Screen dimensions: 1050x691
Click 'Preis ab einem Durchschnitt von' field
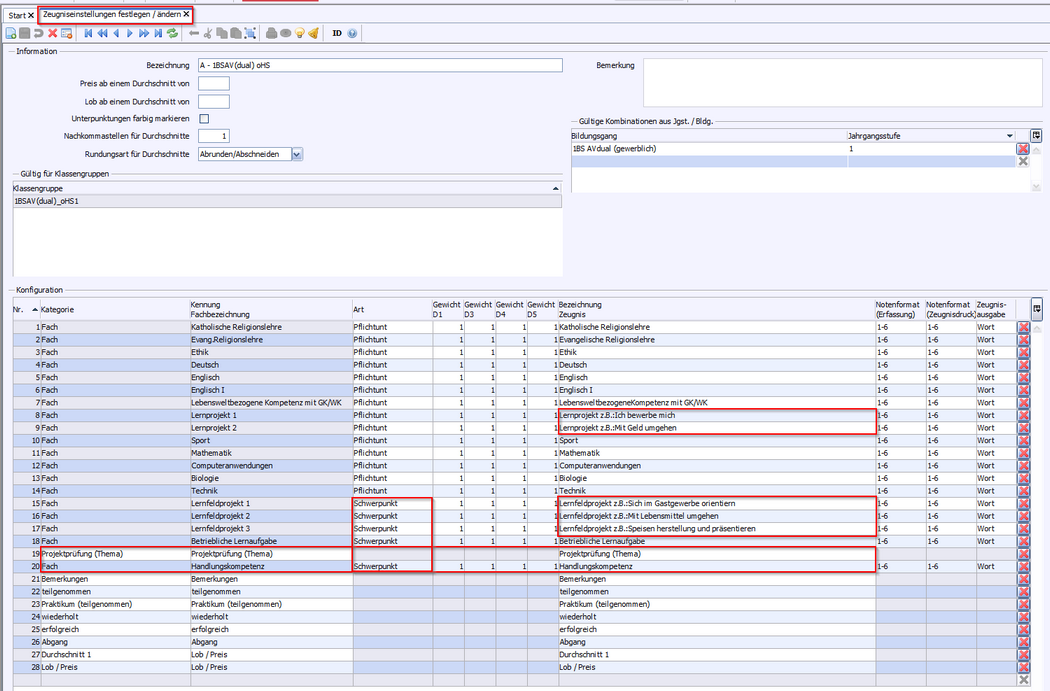pyautogui.click(x=214, y=83)
